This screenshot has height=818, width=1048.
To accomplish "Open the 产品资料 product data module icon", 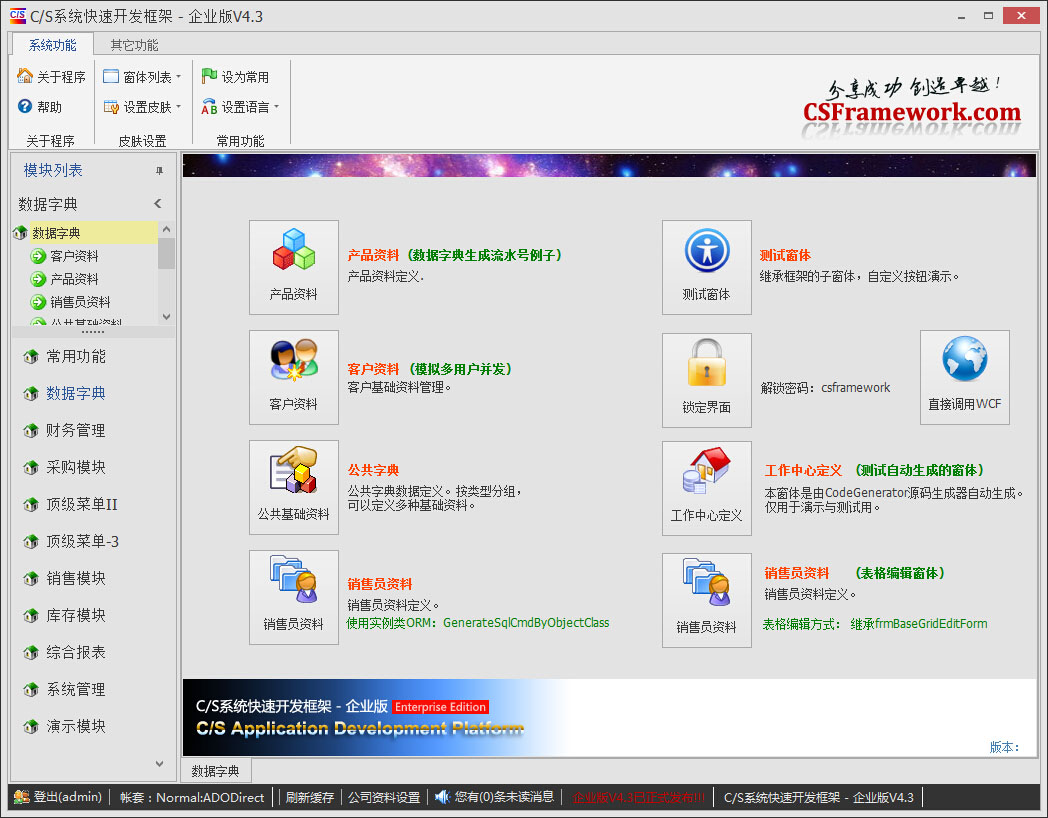I will pyautogui.click(x=294, y=267).
